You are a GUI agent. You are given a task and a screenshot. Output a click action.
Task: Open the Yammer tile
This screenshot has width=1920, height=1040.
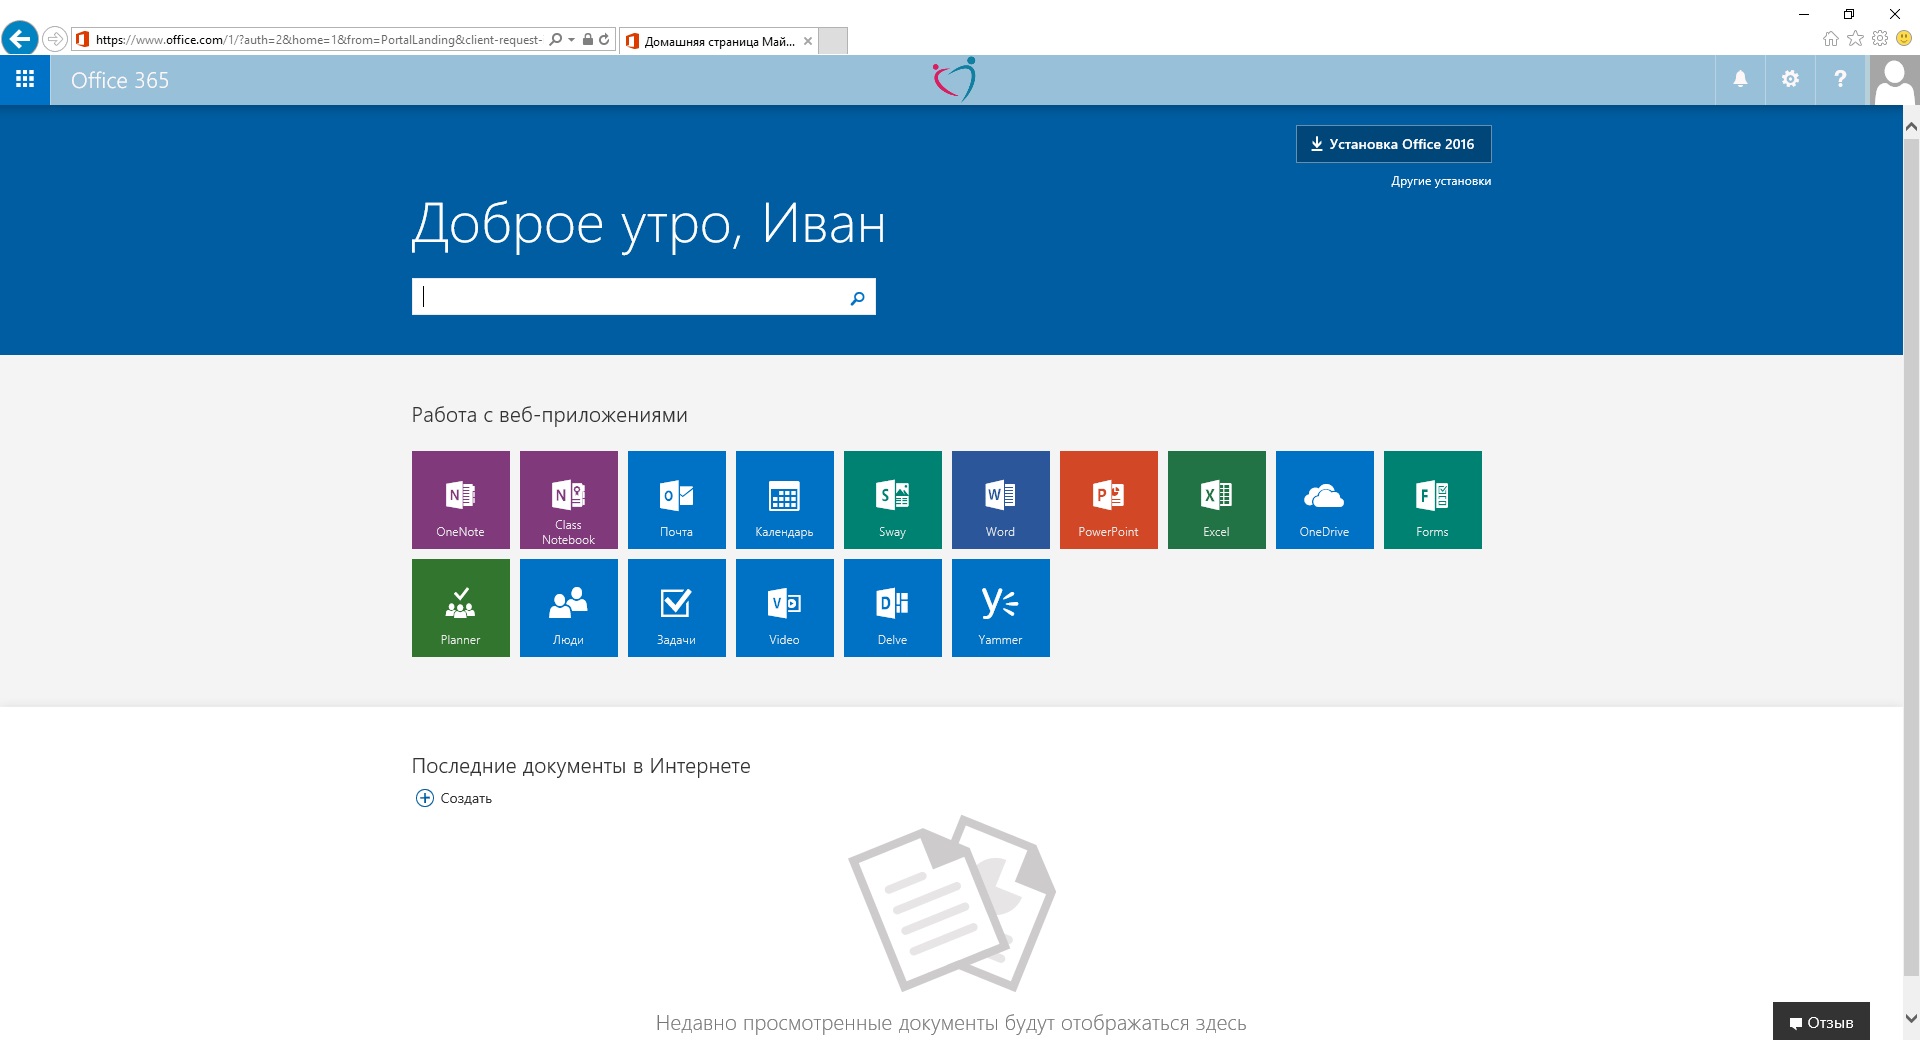pos(1000,607)
